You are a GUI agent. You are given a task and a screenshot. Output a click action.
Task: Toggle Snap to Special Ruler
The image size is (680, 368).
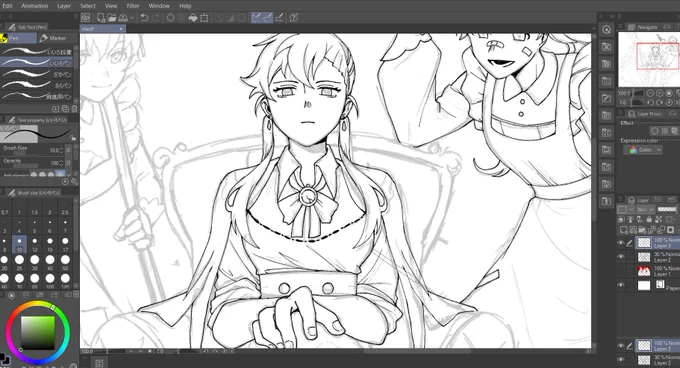pyautogui.click(x=268, y=18)
